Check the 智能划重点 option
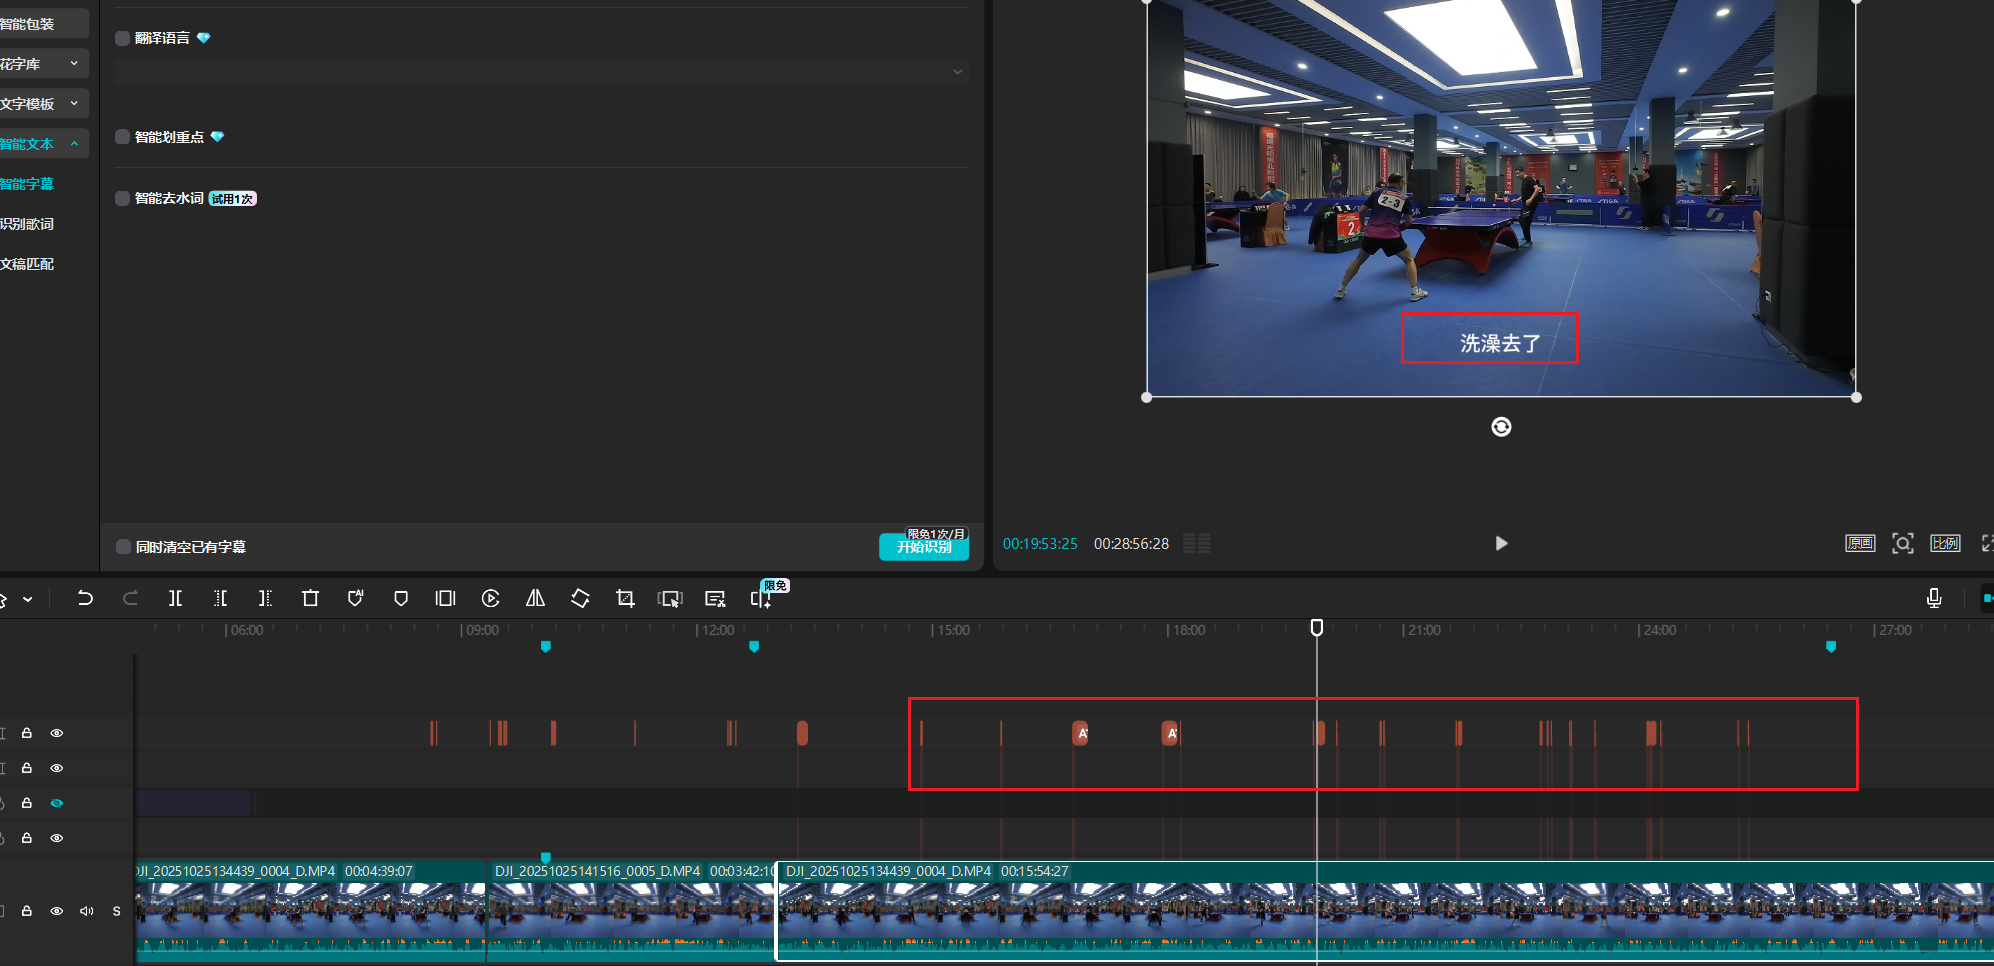1994x966 pixels. 123,137
